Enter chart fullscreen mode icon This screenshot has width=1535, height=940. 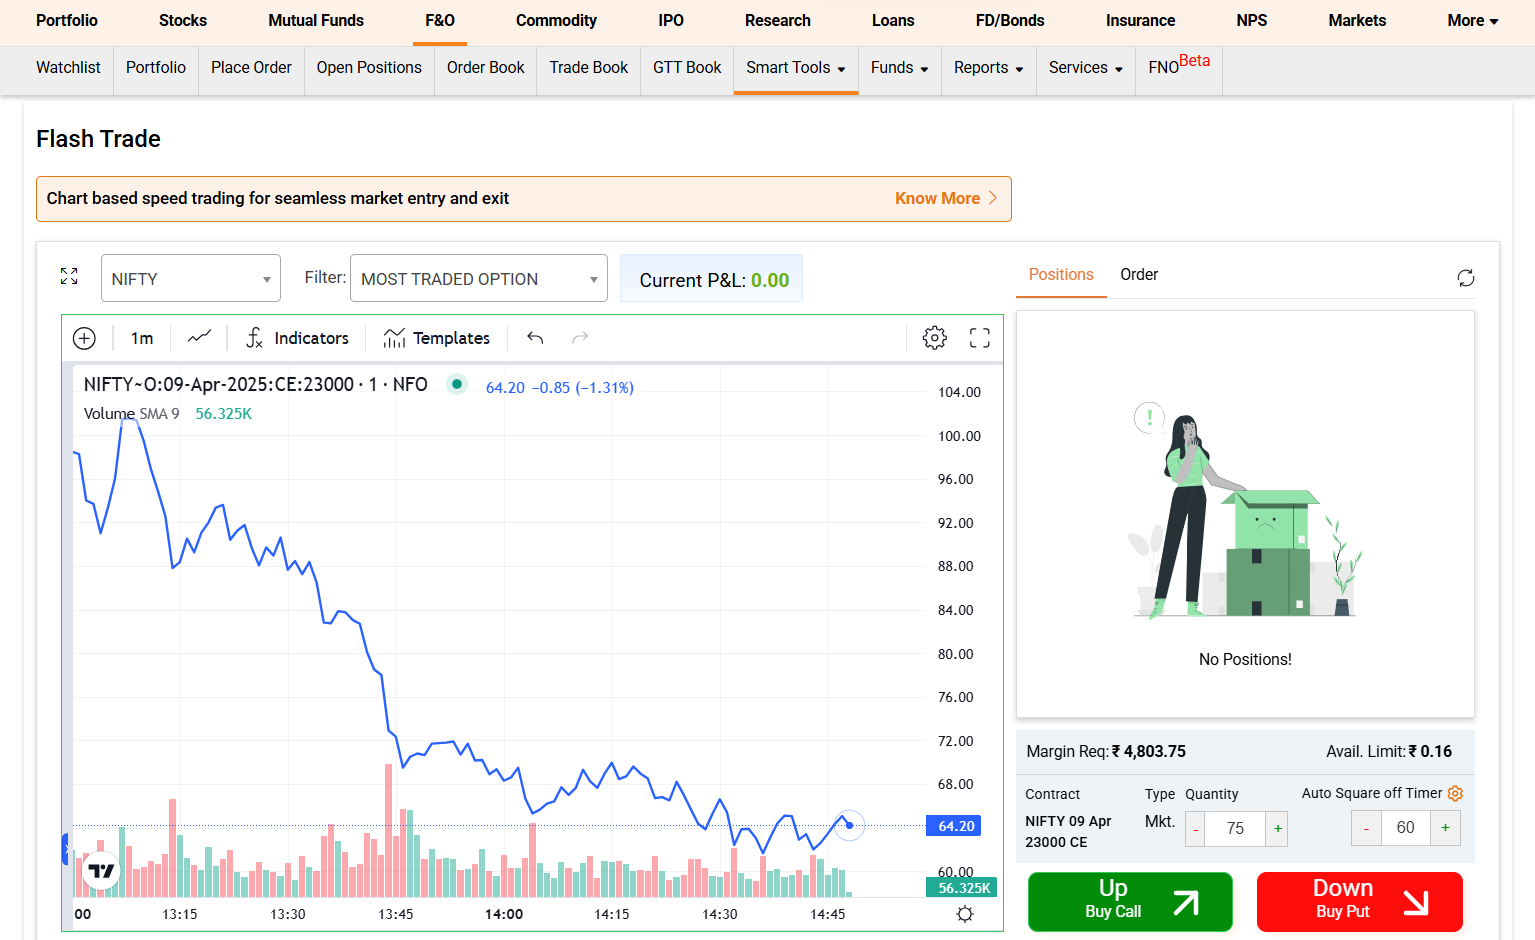coord(979,338)
